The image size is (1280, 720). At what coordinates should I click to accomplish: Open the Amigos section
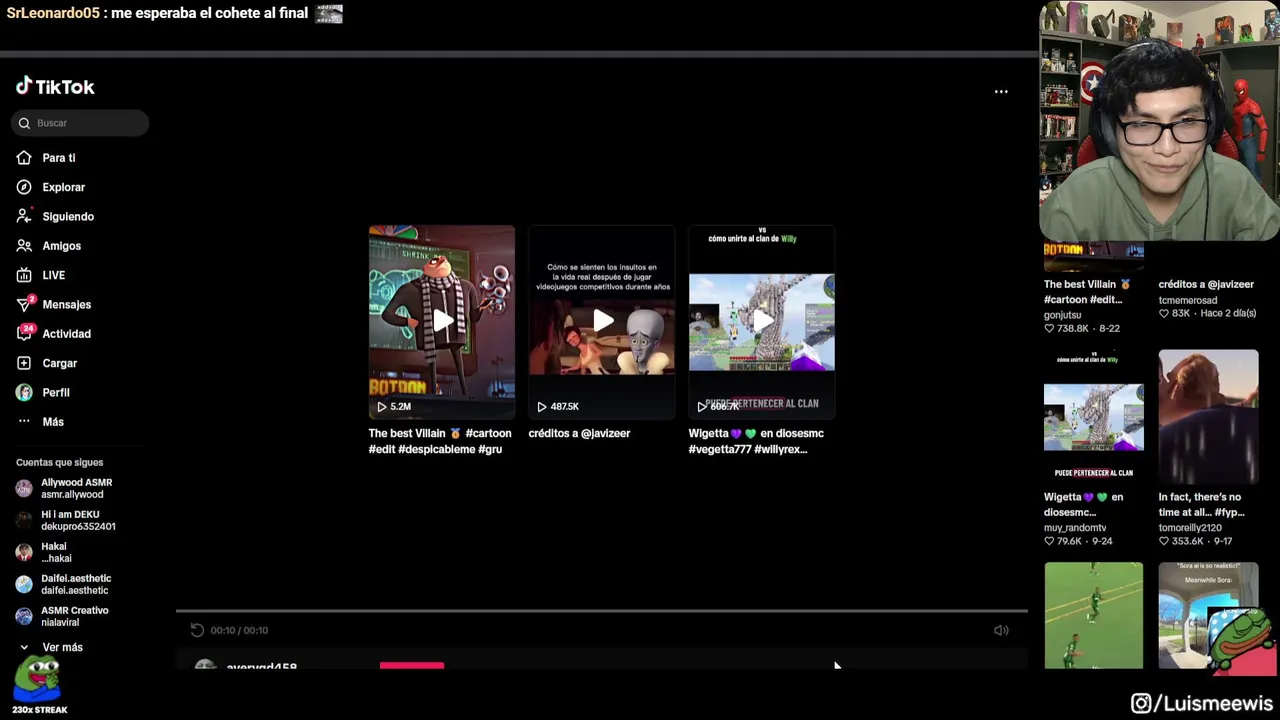[x=62, y=246]
